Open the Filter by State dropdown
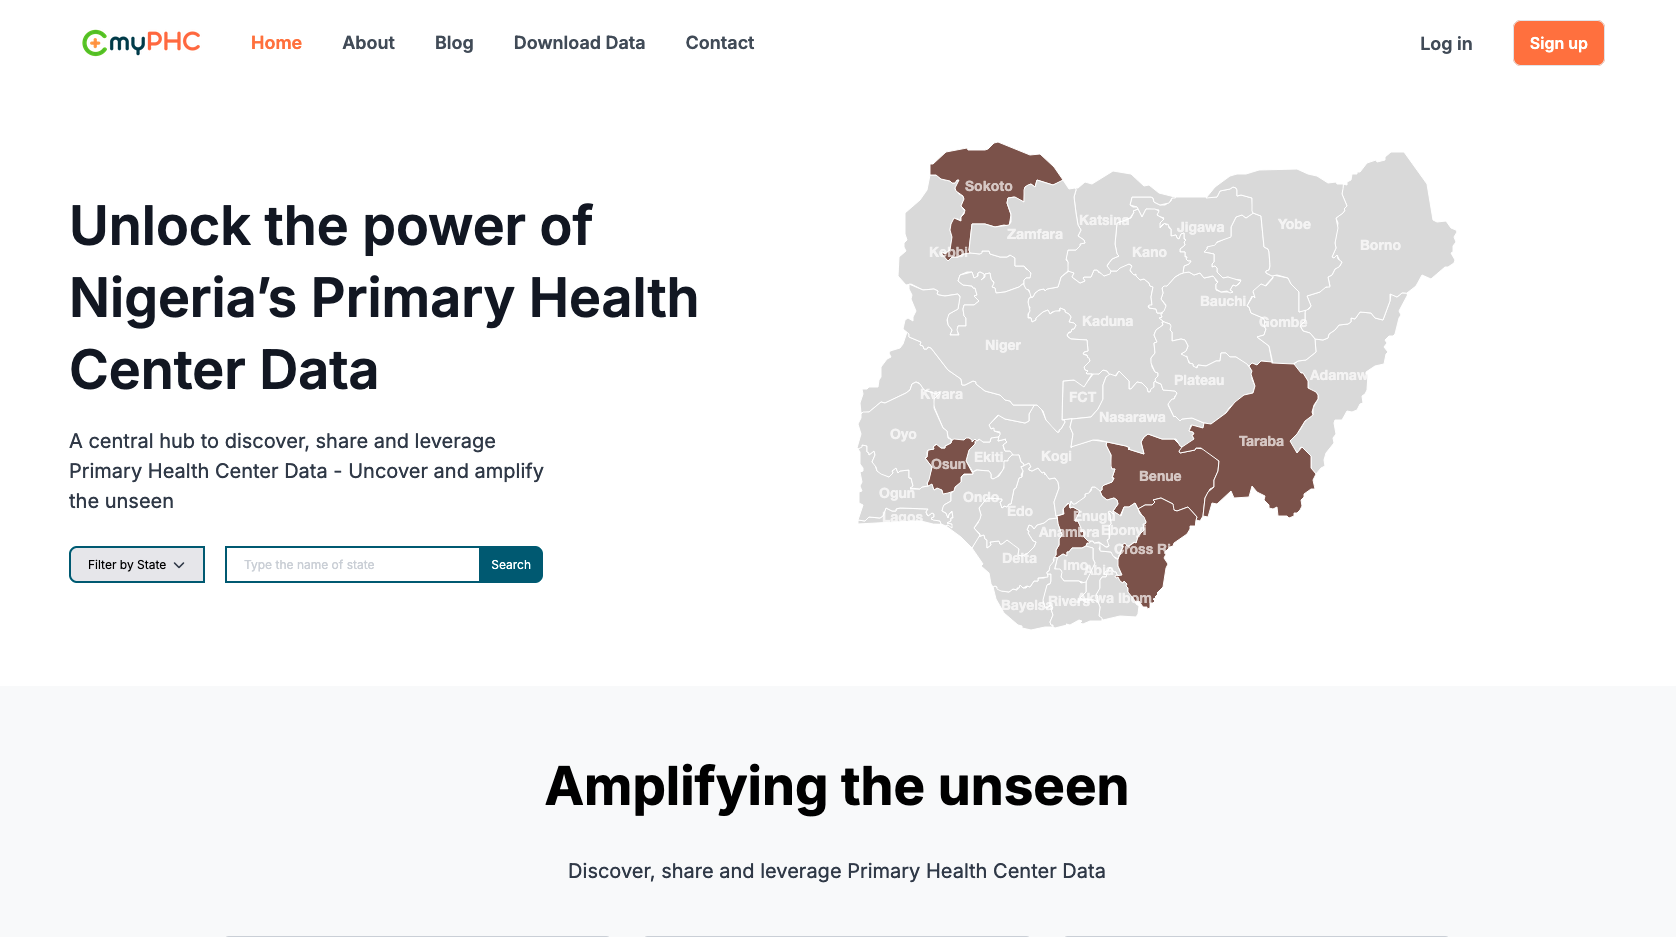 pos(137,565)
